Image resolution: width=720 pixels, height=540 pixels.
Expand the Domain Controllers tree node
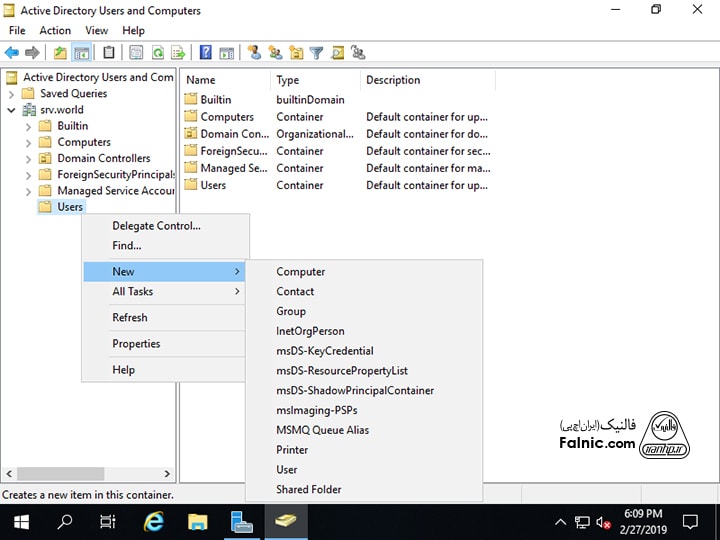point(28,158)
